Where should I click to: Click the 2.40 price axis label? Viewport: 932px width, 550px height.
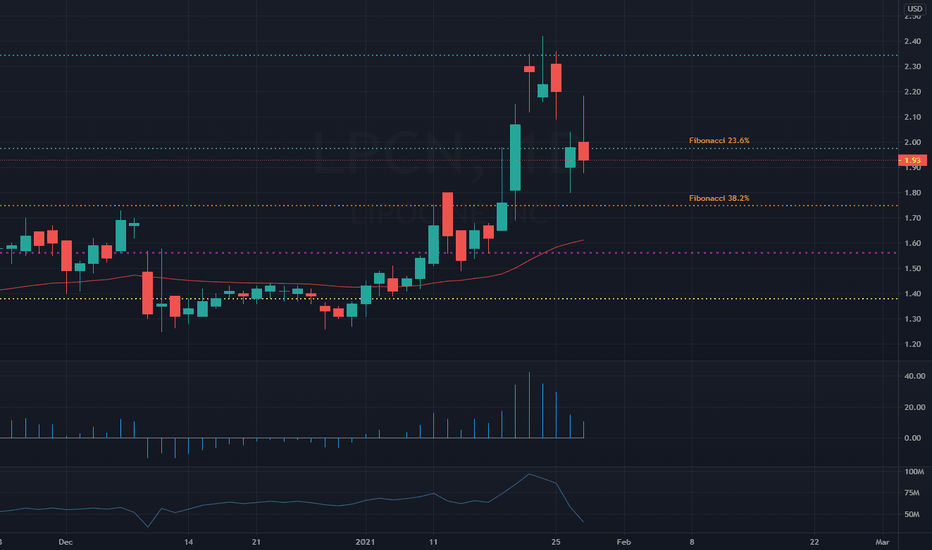tap(912, 42)
